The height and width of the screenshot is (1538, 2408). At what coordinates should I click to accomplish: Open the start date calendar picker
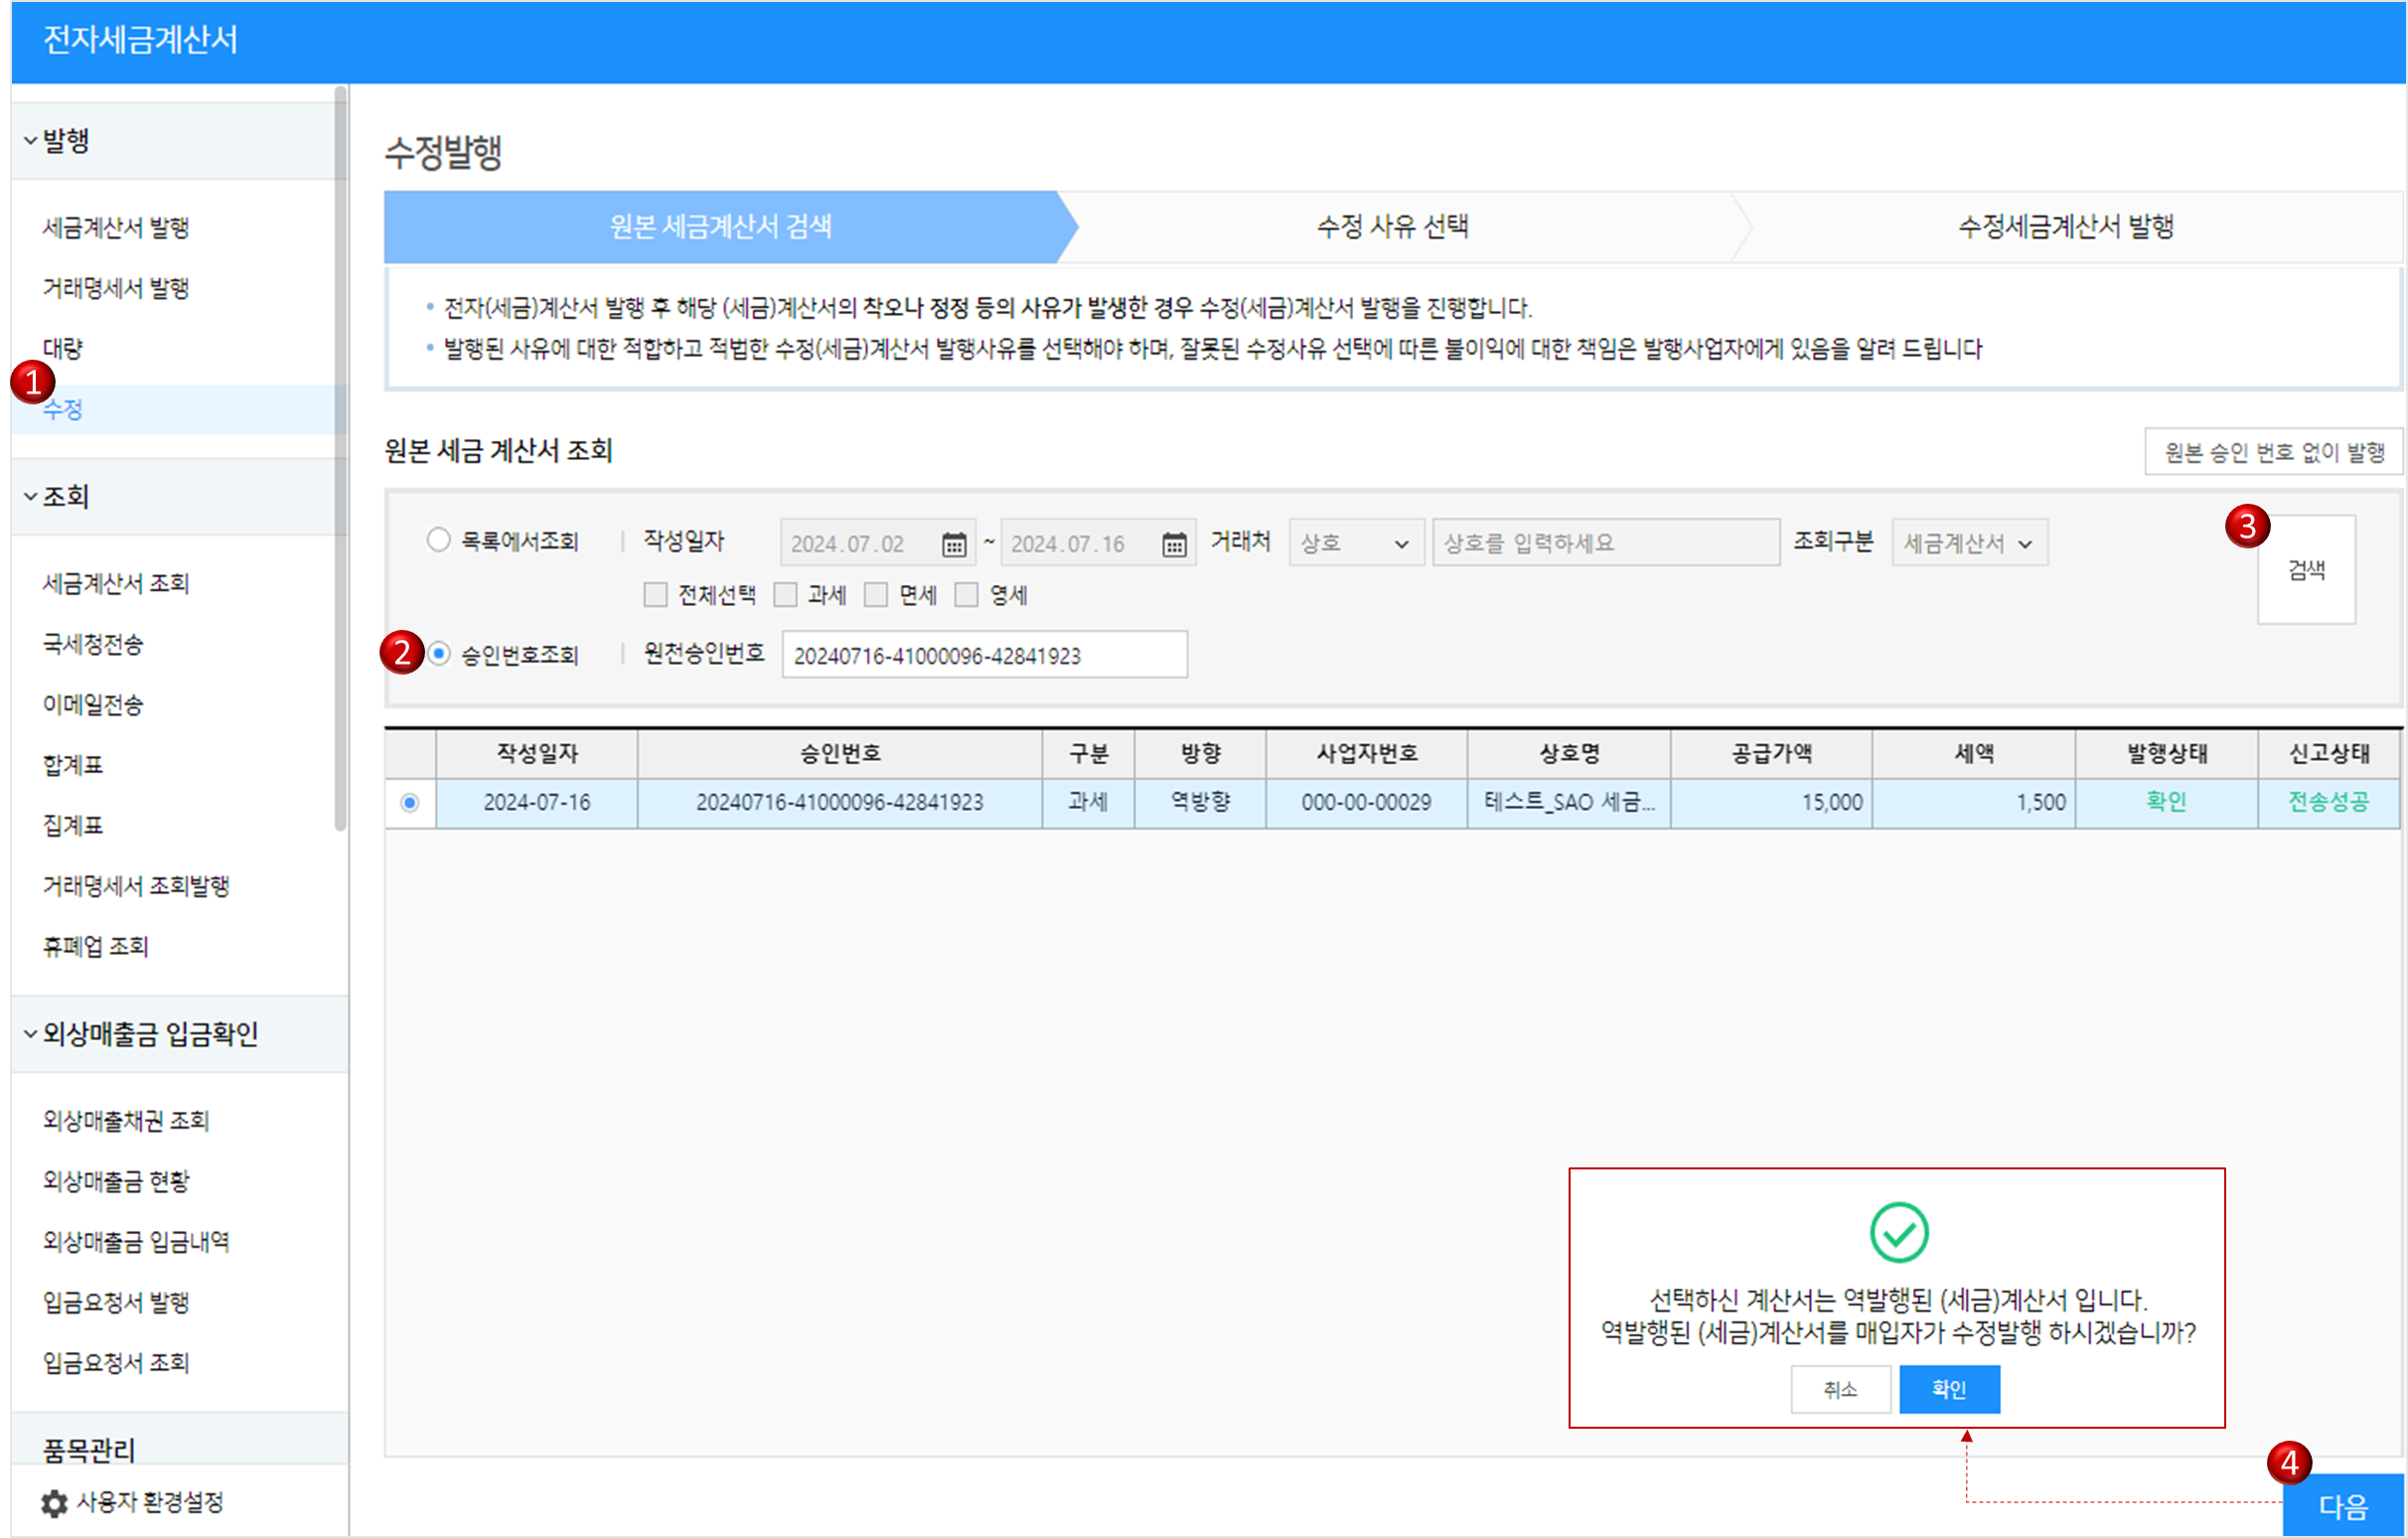(953, 544)
